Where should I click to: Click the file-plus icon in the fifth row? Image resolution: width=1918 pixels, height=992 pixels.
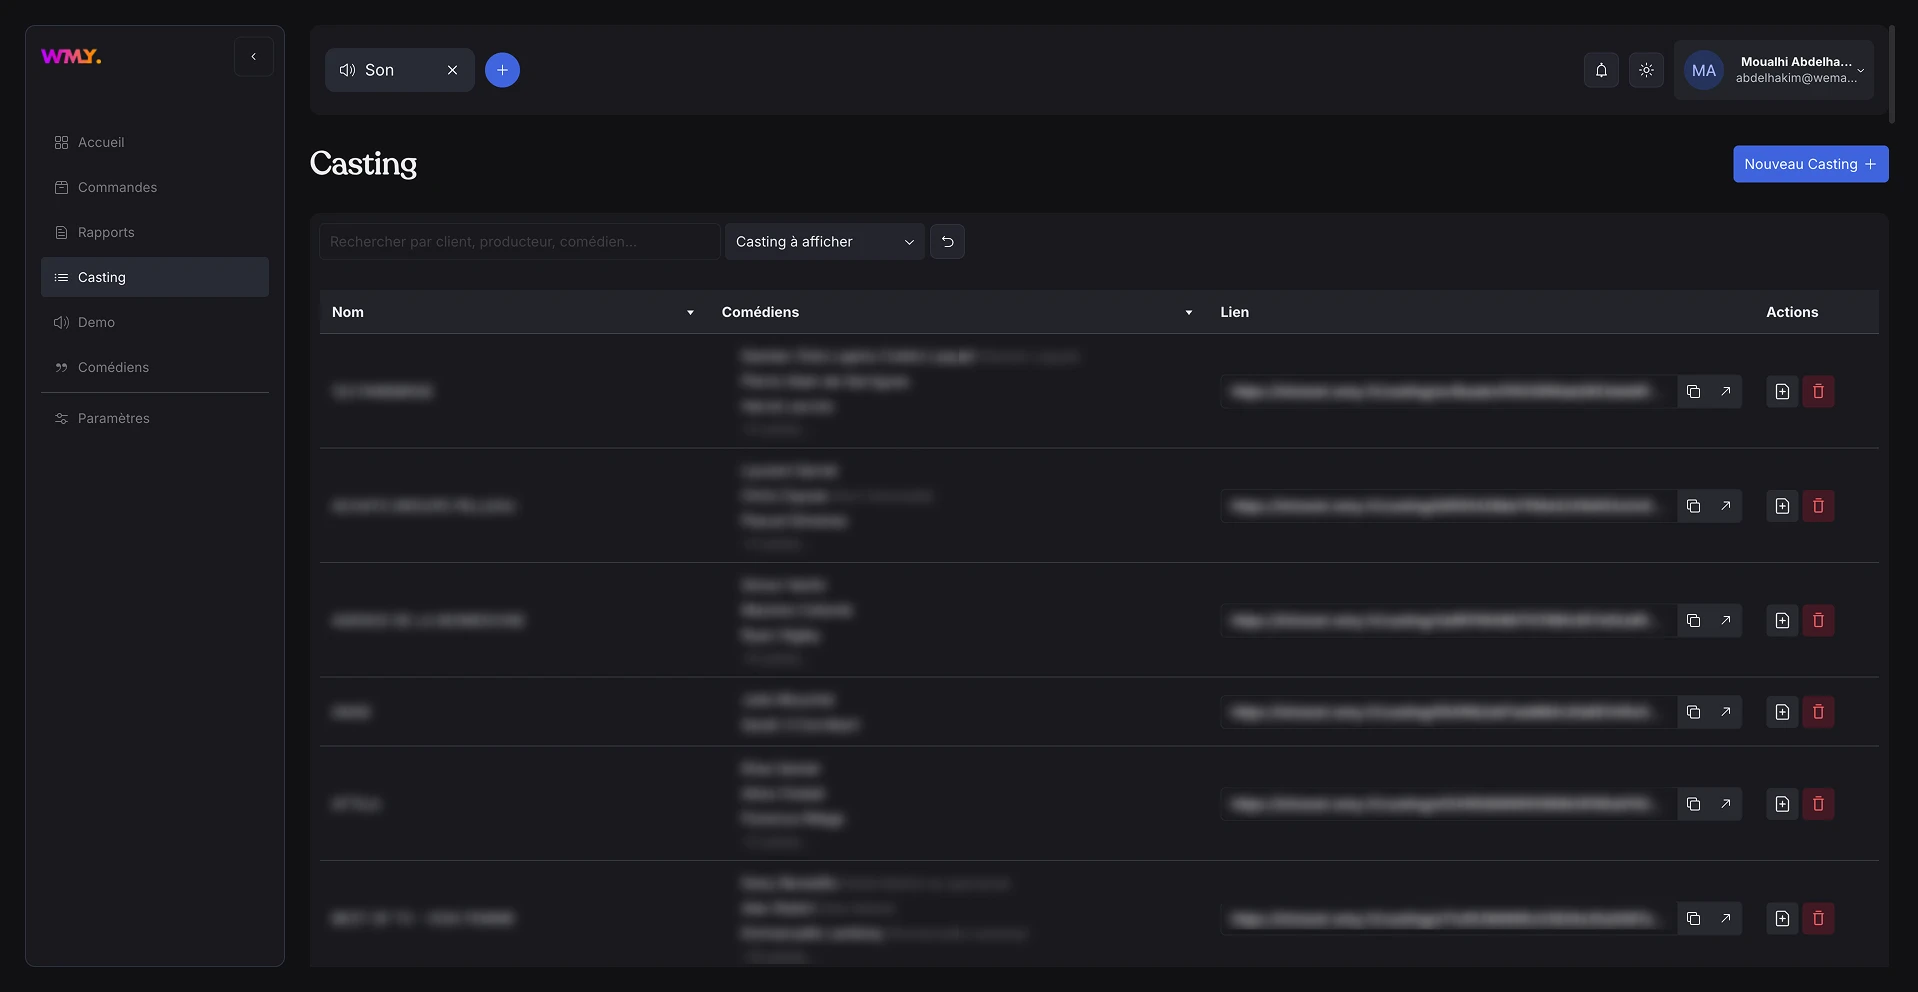point(1782,804)
